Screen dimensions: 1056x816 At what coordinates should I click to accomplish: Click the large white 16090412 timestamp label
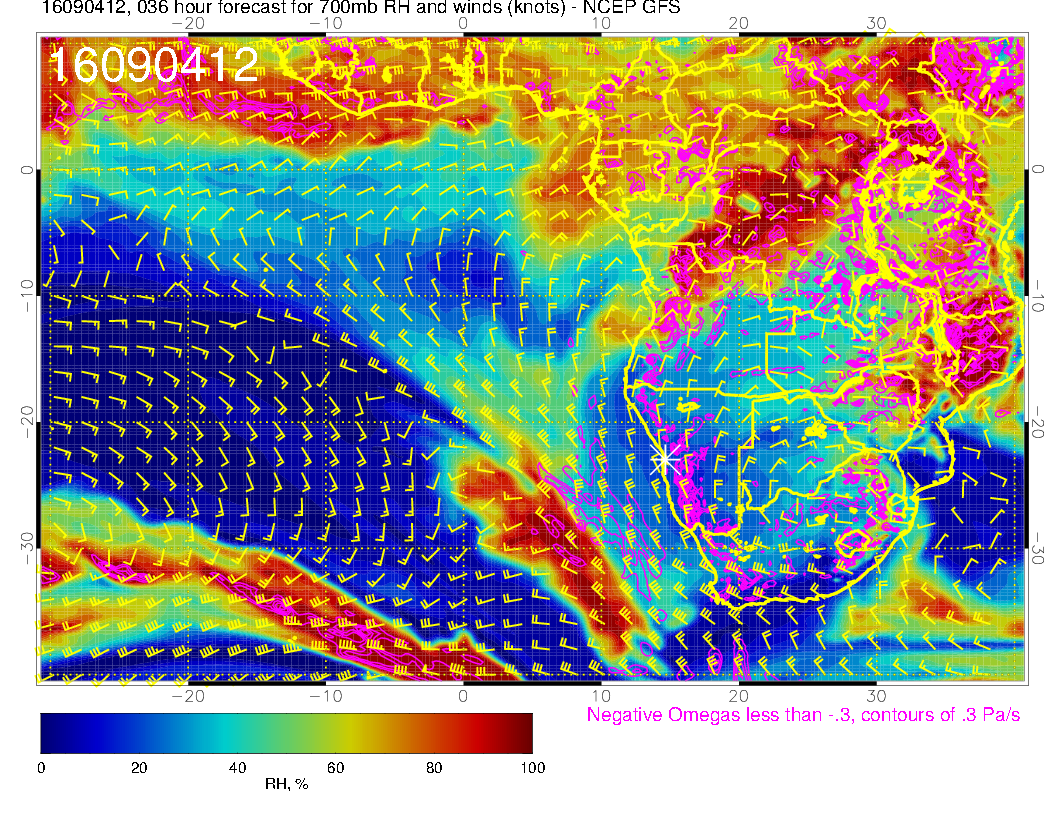pyautogui.click(x=154, y=65)
